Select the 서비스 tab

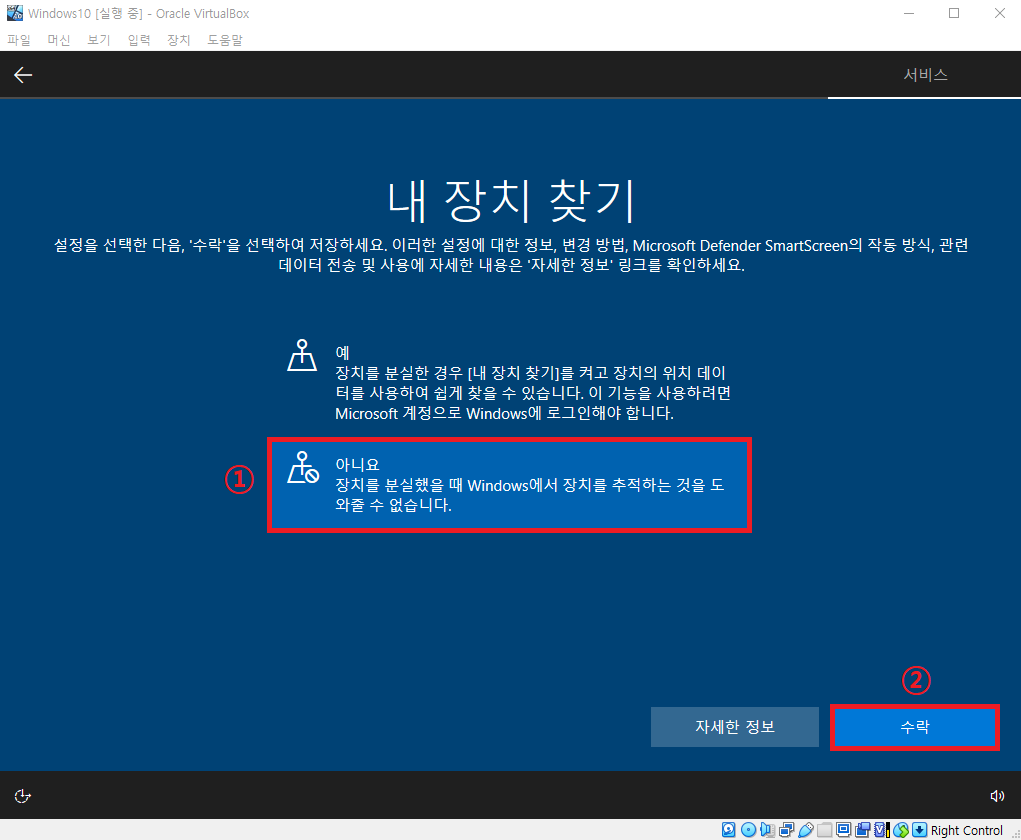[x=925, y=75]
